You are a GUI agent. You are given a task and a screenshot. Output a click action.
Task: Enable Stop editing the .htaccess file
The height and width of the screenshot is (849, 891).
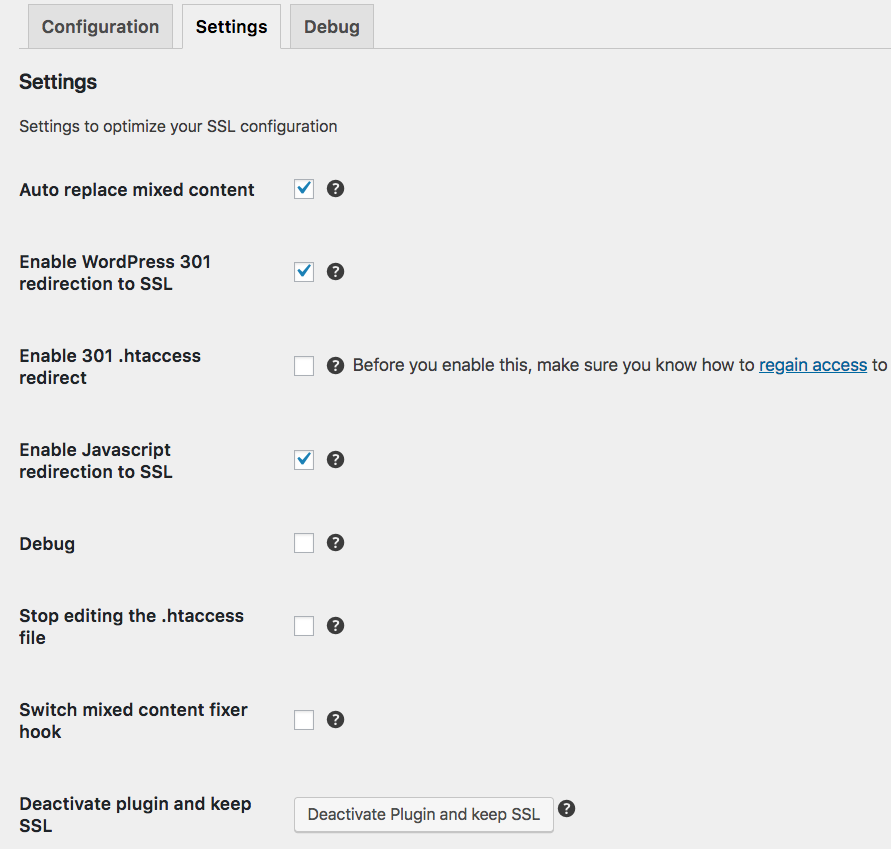tap(303, 625)
